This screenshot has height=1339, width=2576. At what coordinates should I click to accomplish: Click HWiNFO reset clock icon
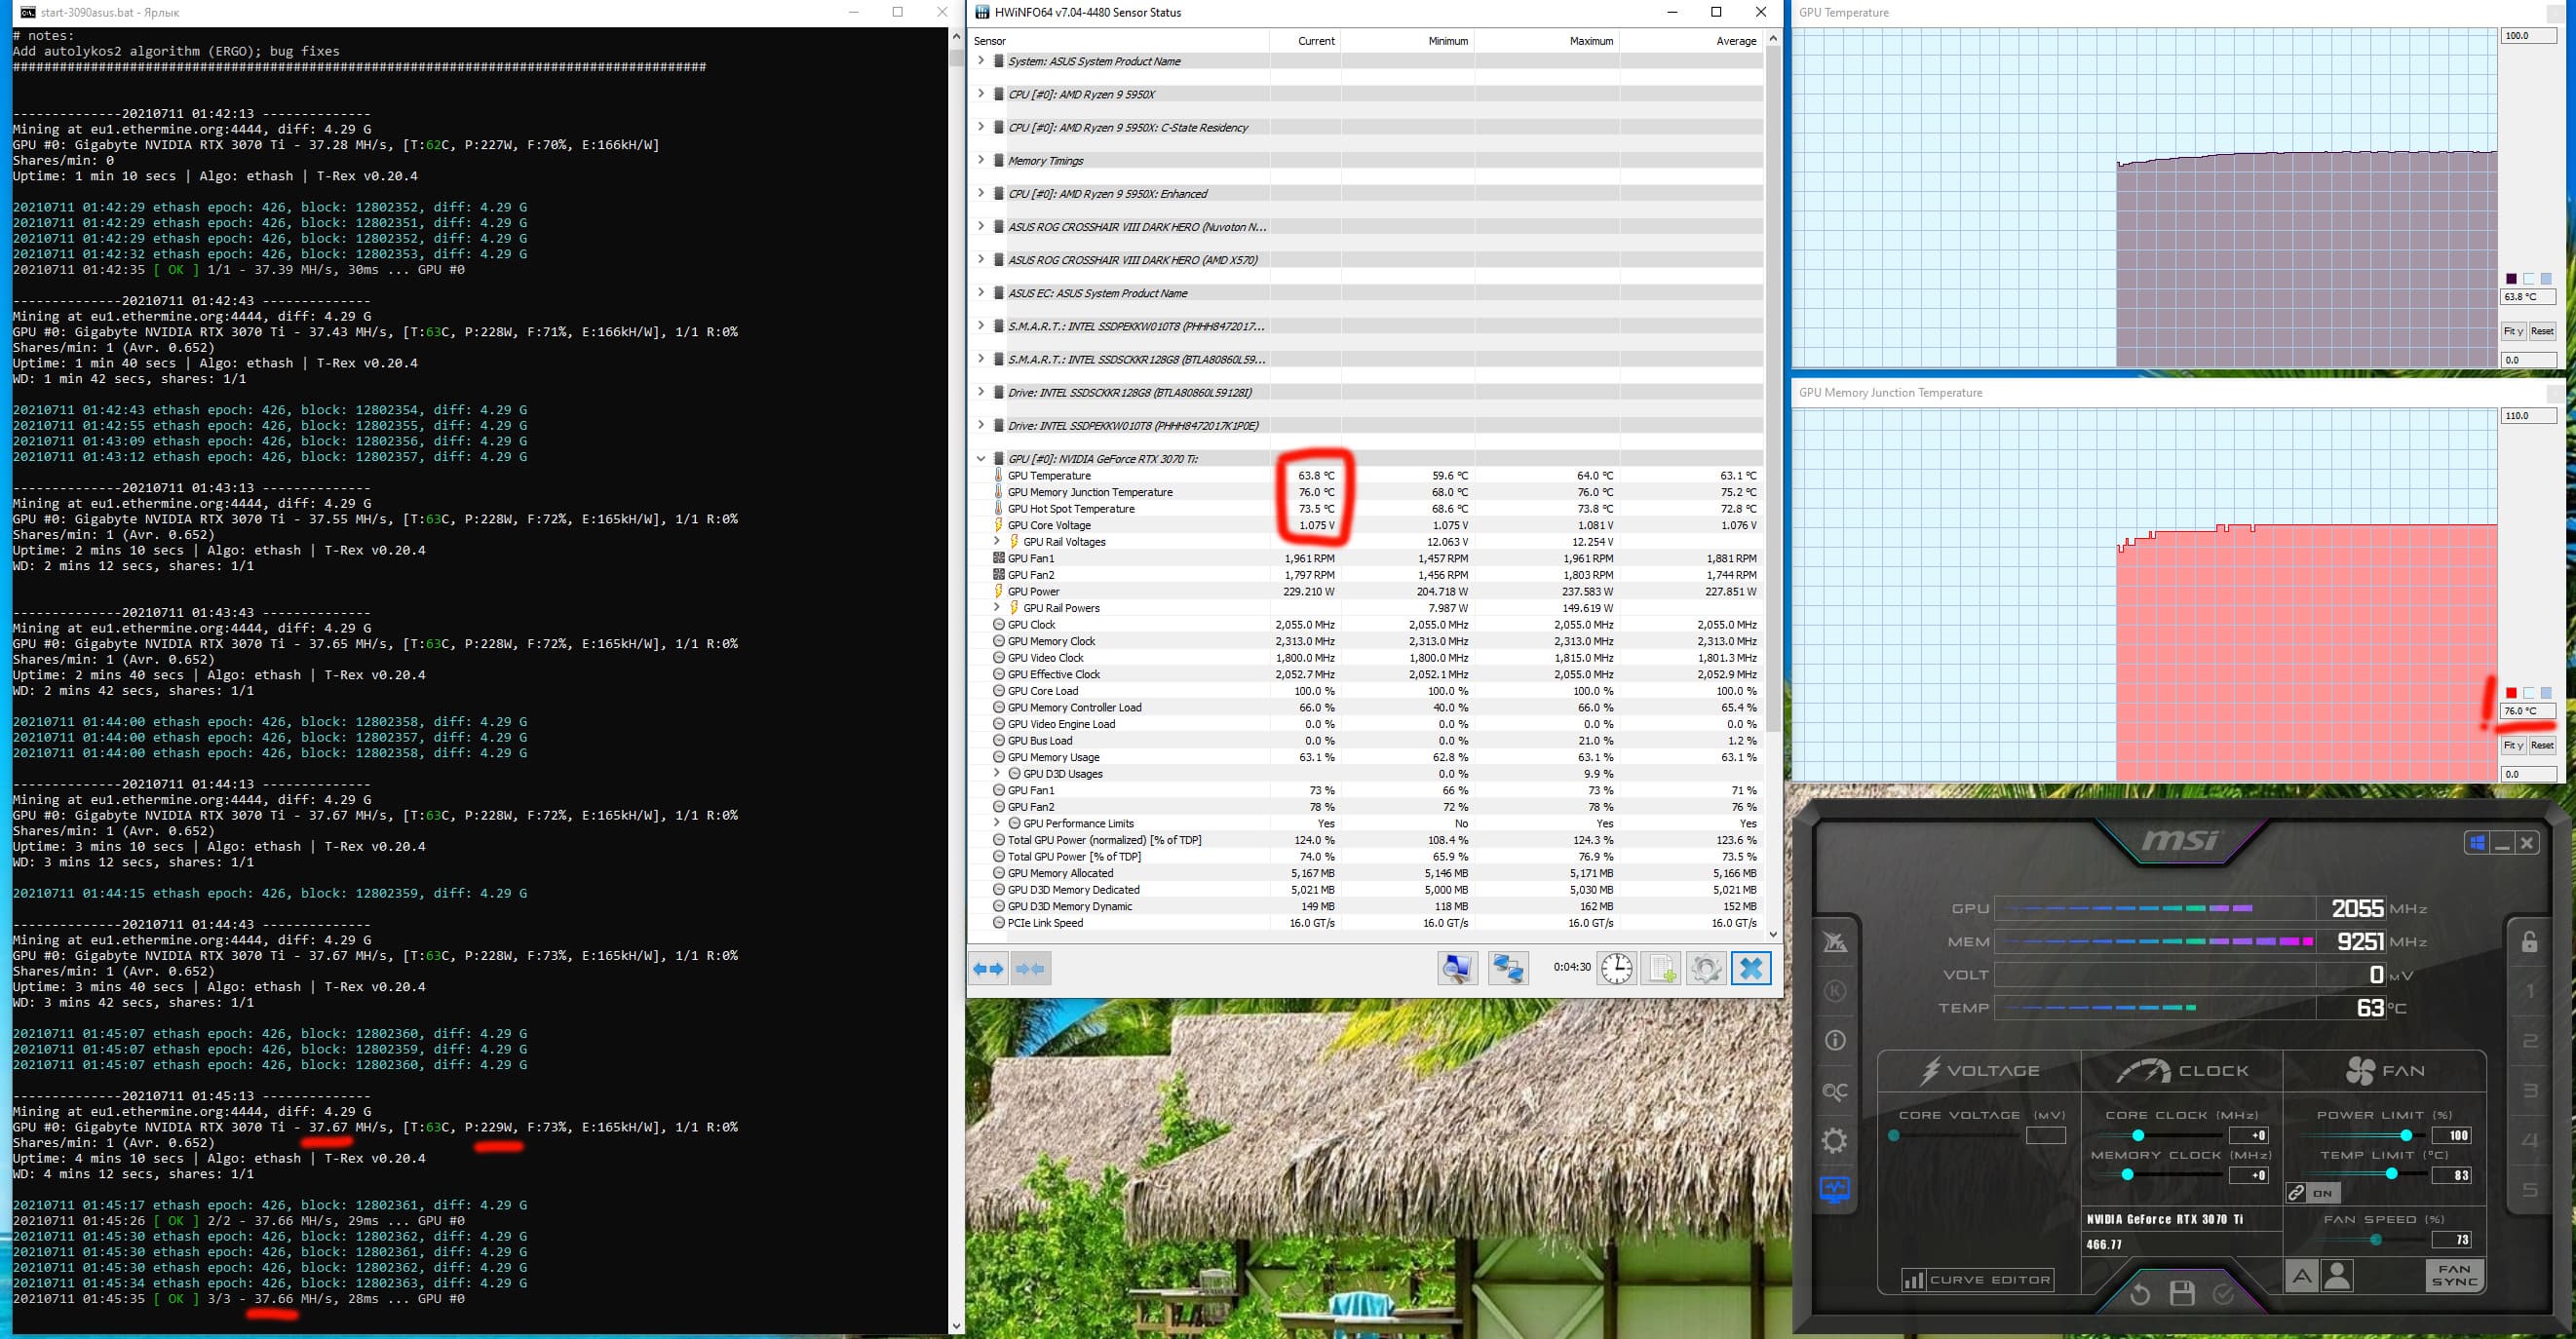(1616, 968)
